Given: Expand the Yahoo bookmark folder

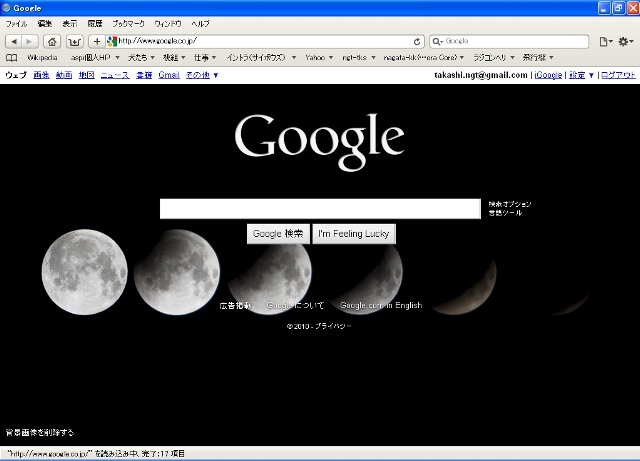Looking at the screenshot, I should [319, 58].
